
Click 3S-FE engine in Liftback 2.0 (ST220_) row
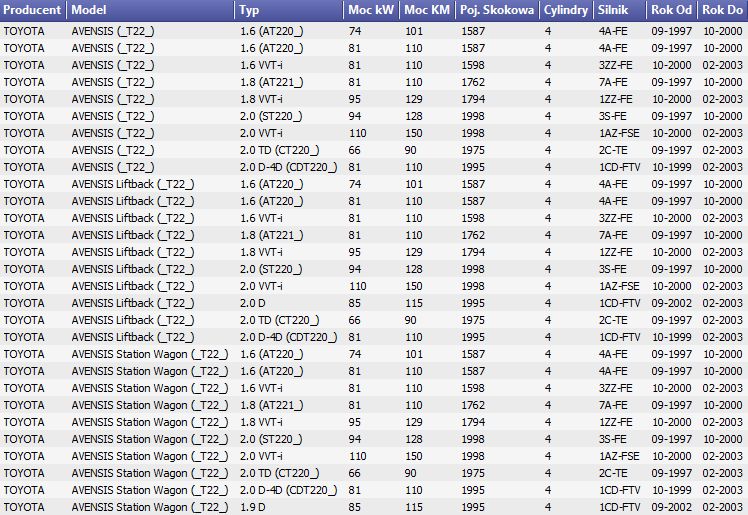pos(613,269)
